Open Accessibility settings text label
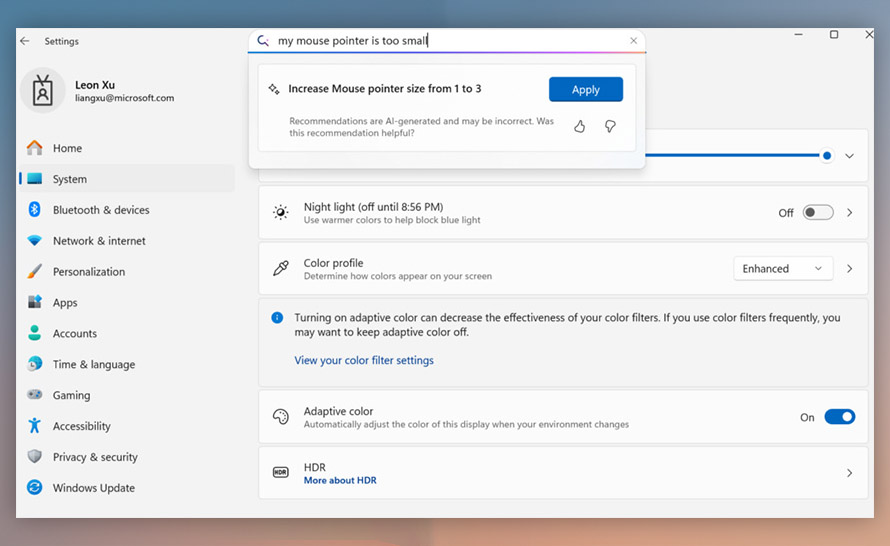 tap(82, 426)
